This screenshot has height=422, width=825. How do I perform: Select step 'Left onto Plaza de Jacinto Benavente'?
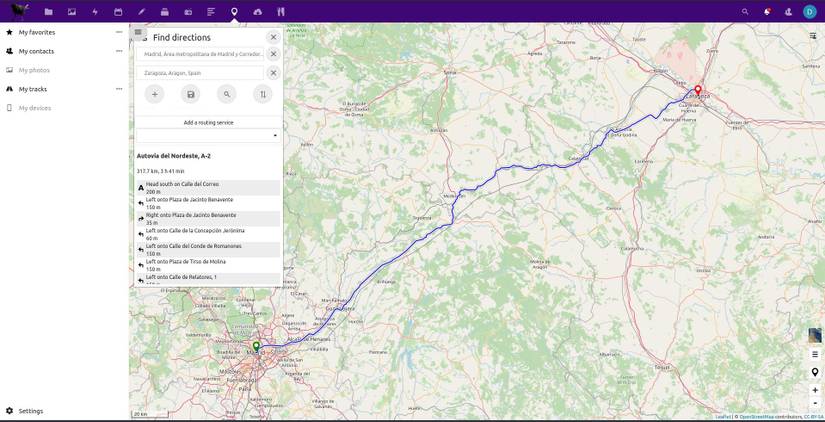[208, 203]
